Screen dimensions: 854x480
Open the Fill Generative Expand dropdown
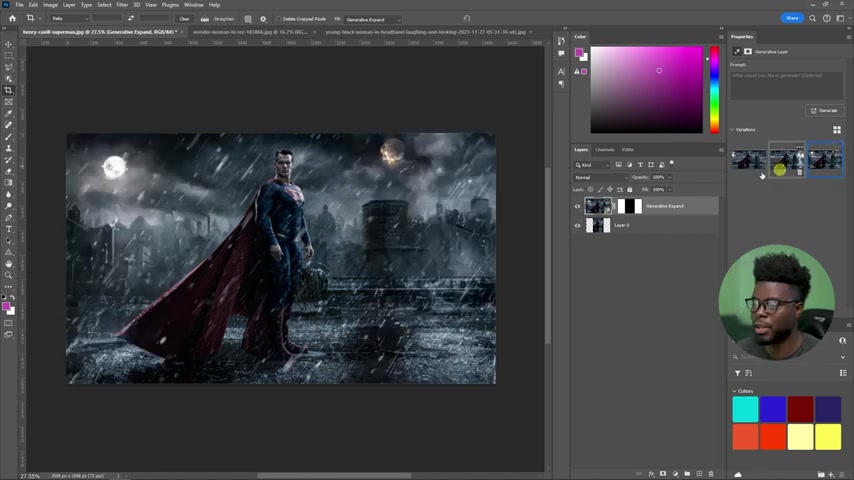[373, 19]
